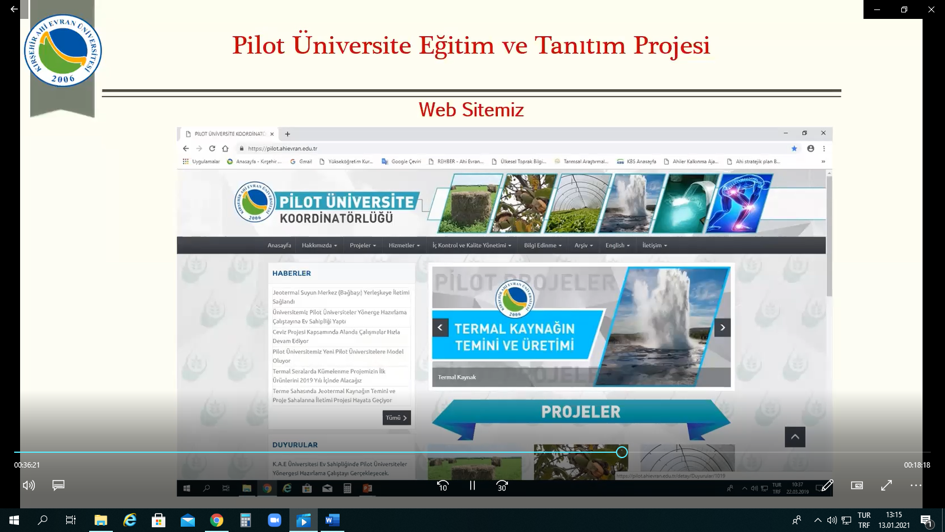
Task: Open the Hakkımızda dropdown on the site menu
Action: pos(319,245)
